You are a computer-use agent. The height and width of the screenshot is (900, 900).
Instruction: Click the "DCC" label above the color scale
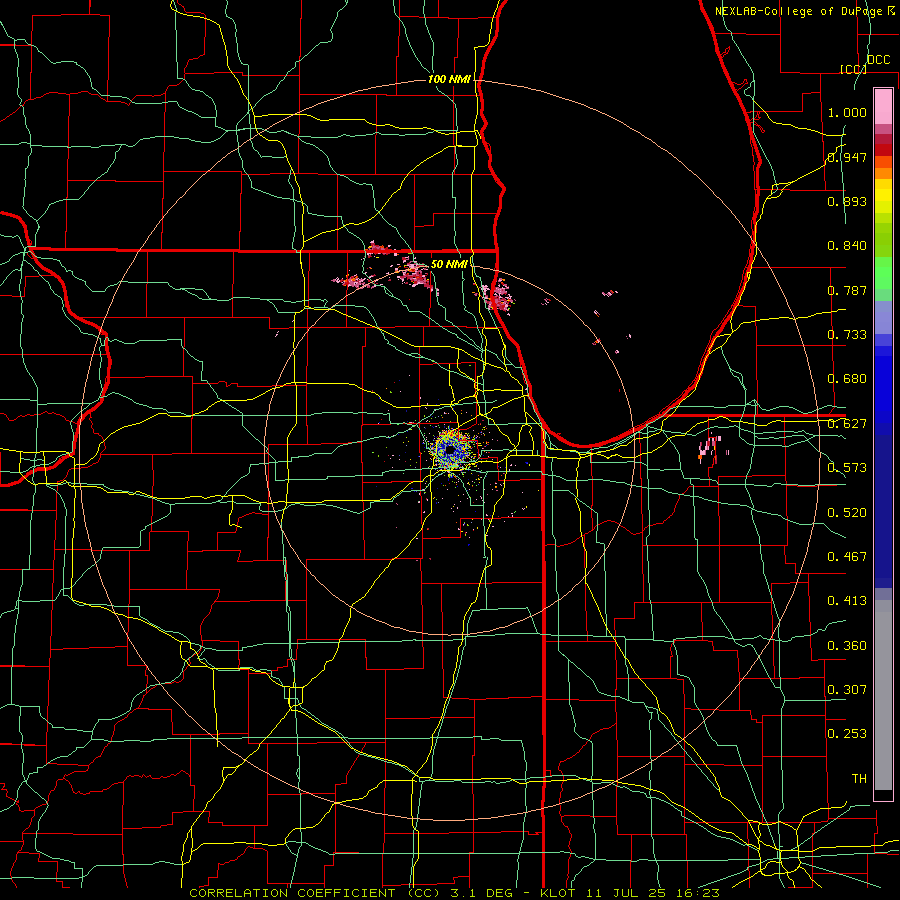(878, 59)
